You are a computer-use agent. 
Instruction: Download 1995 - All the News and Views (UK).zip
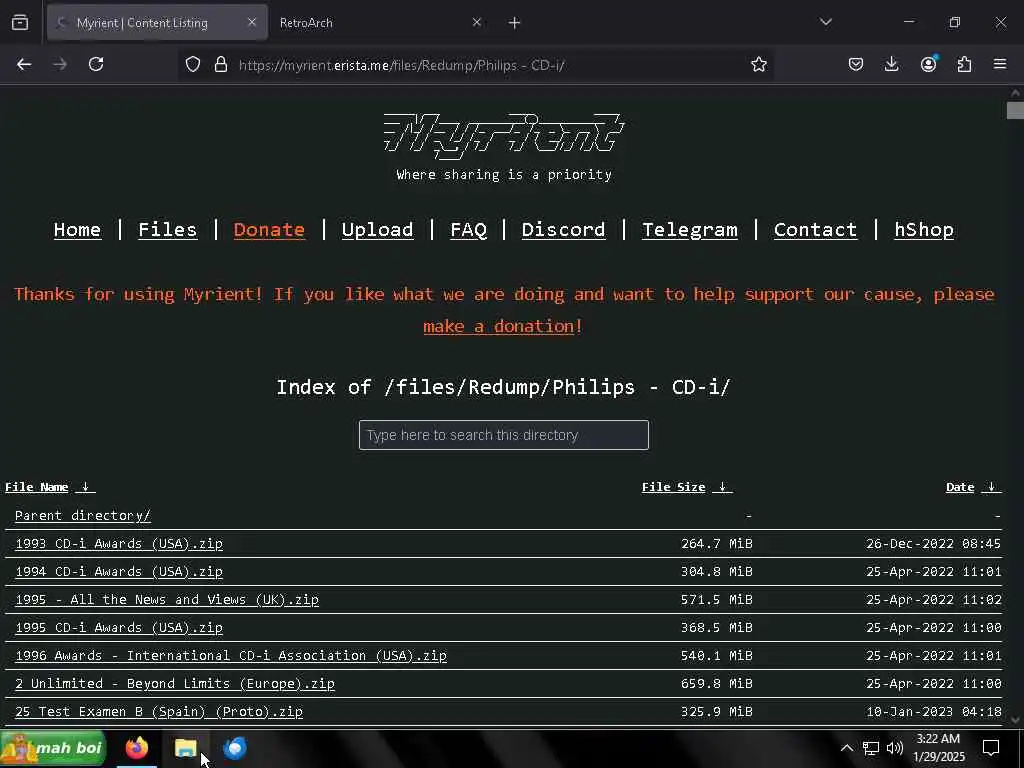pyautogui.click(x=167, y=600)
